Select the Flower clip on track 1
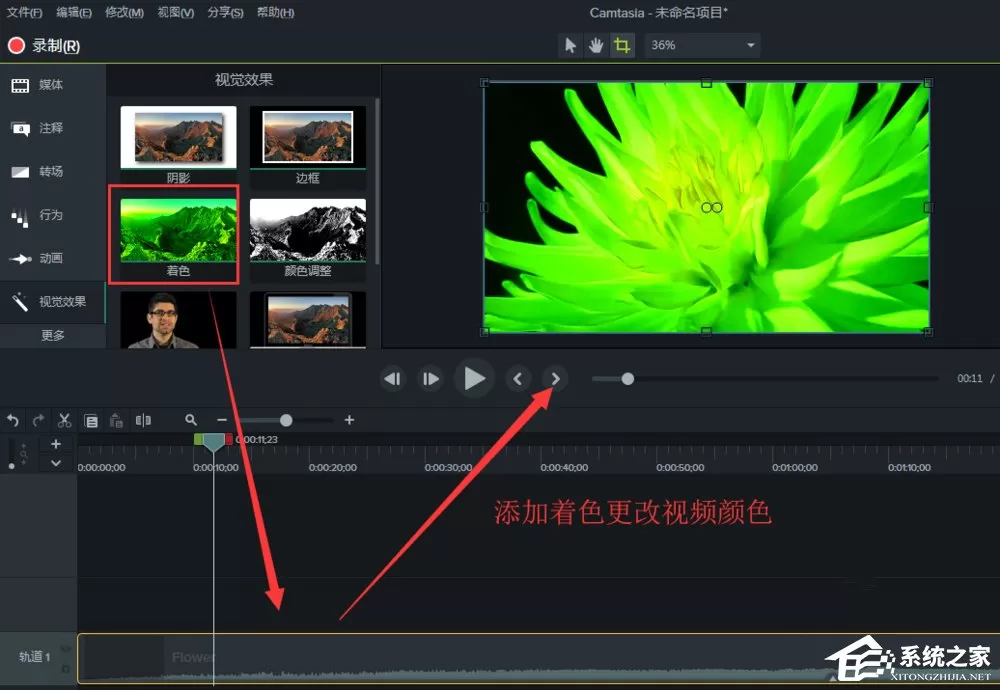The width and height of the screenshot is (1000, 690). coord(539,659)
